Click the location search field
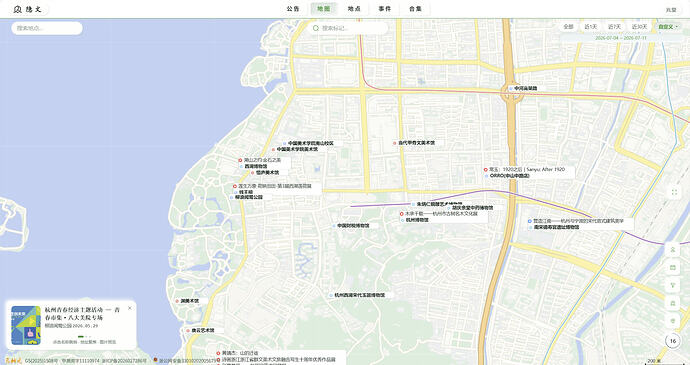The image size is (690, 365). (47, 28)
